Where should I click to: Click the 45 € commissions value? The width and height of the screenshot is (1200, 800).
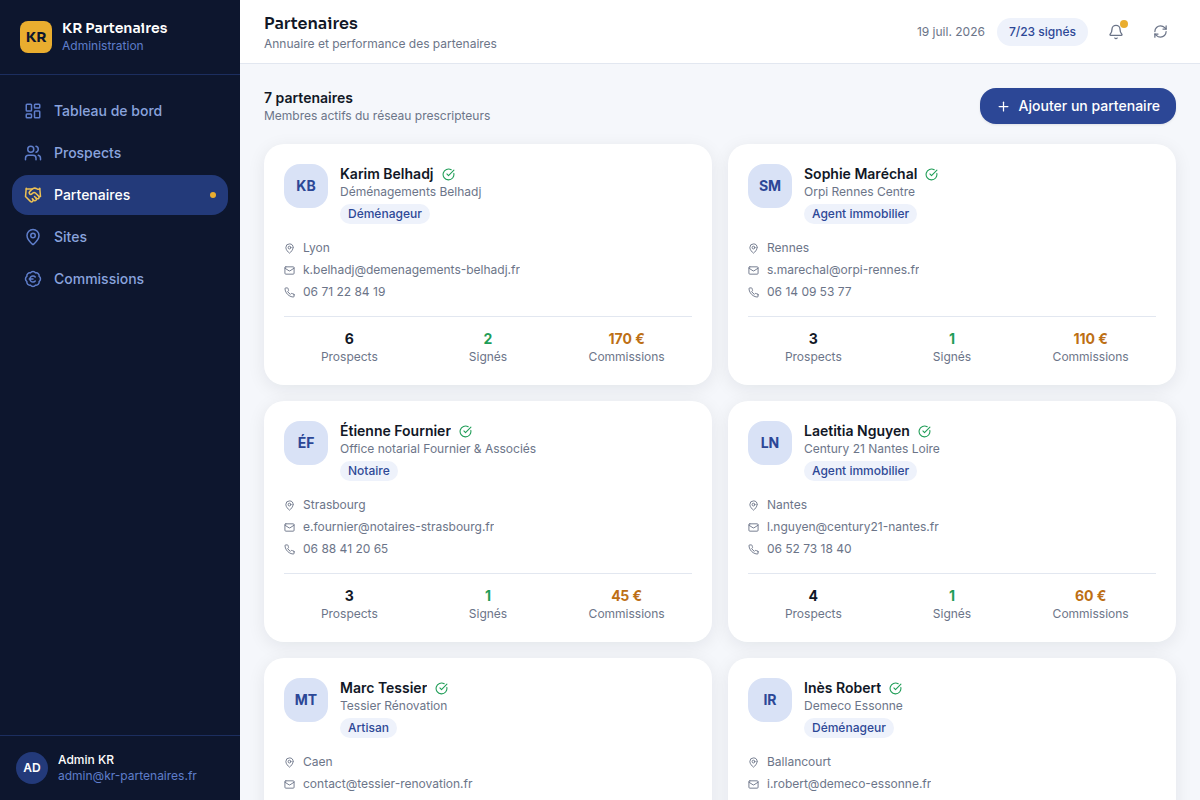tap(626, 596)
